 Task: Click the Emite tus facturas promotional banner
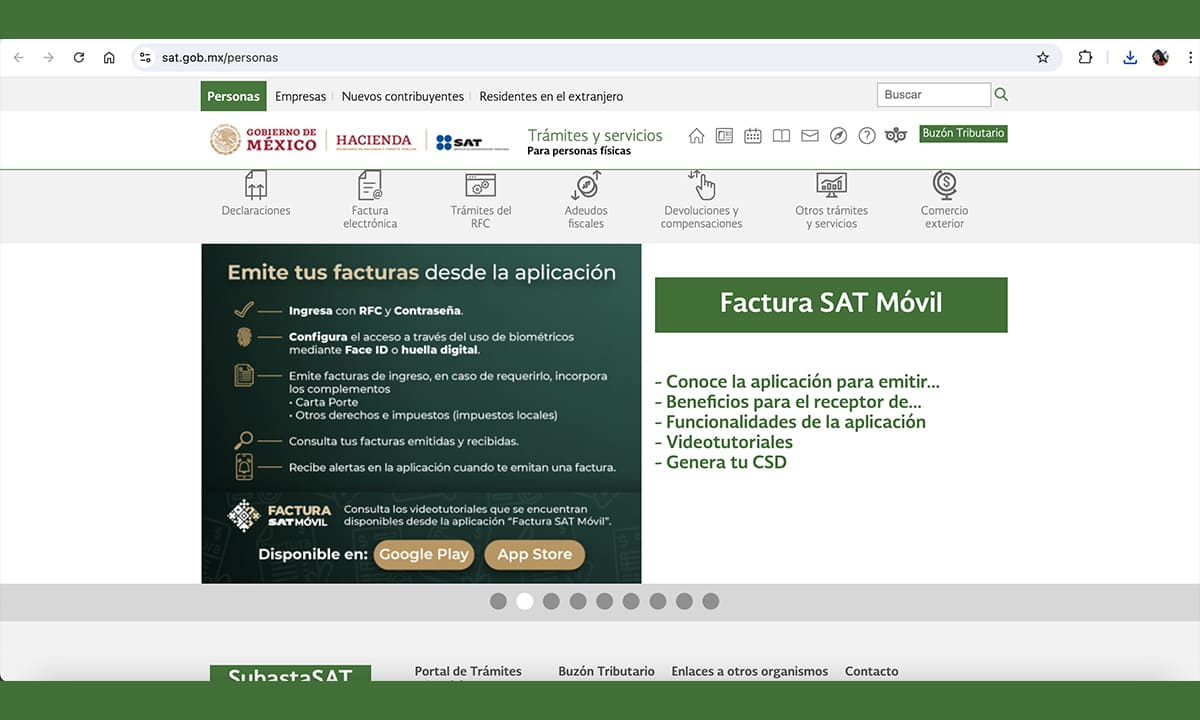tap(421, 414)
